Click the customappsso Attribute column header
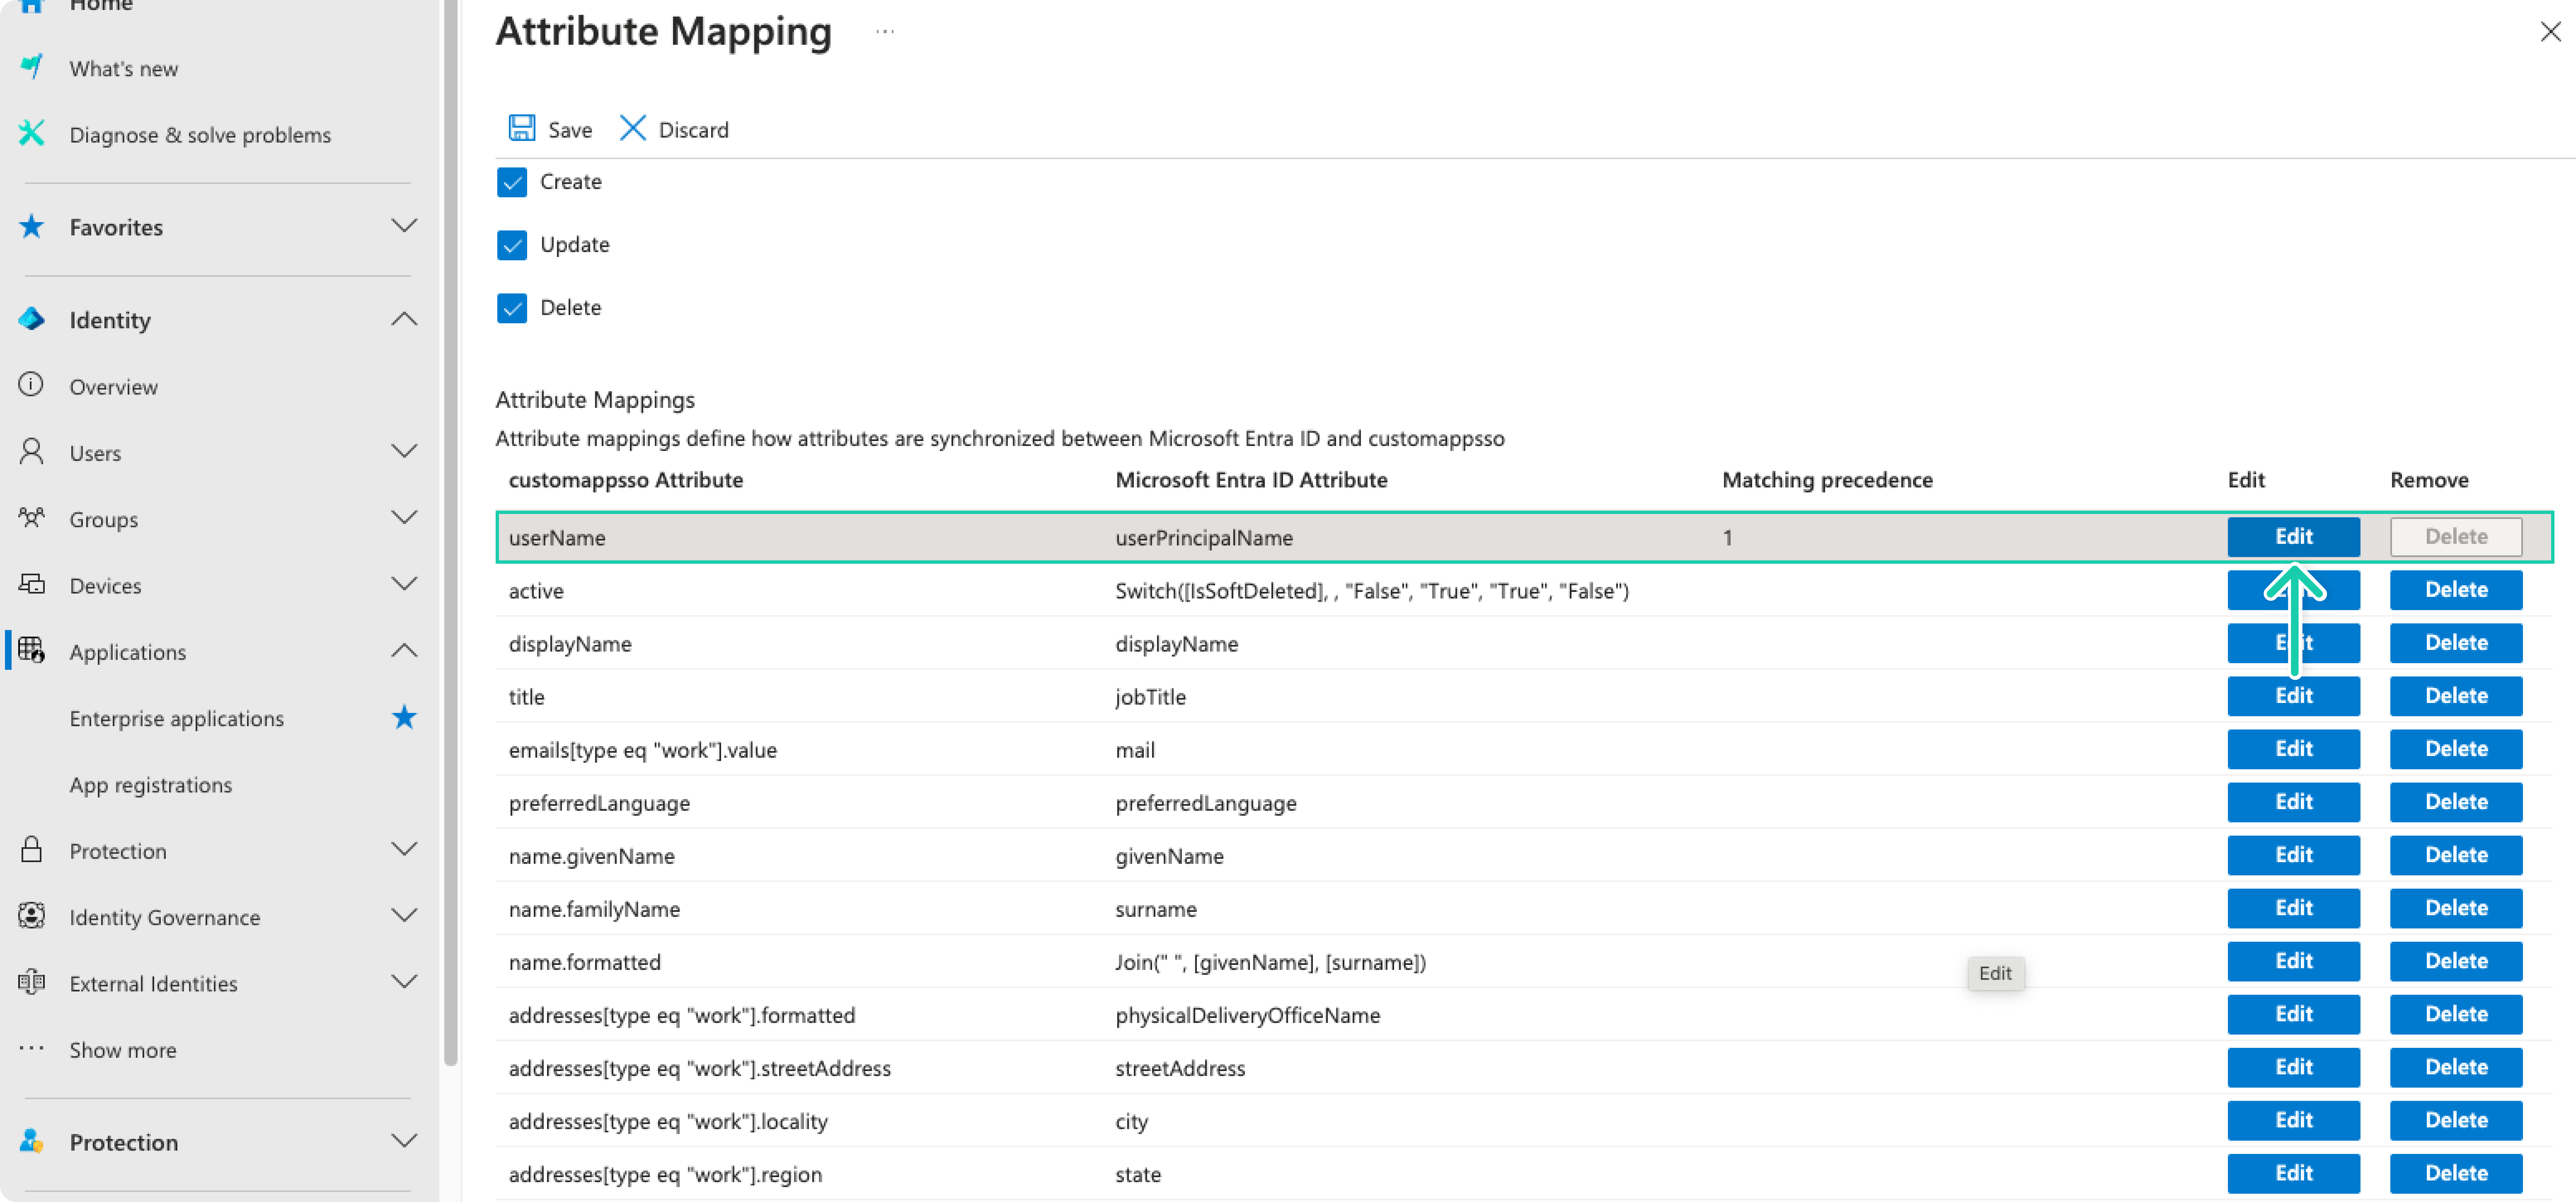 [x=626, y=480]
